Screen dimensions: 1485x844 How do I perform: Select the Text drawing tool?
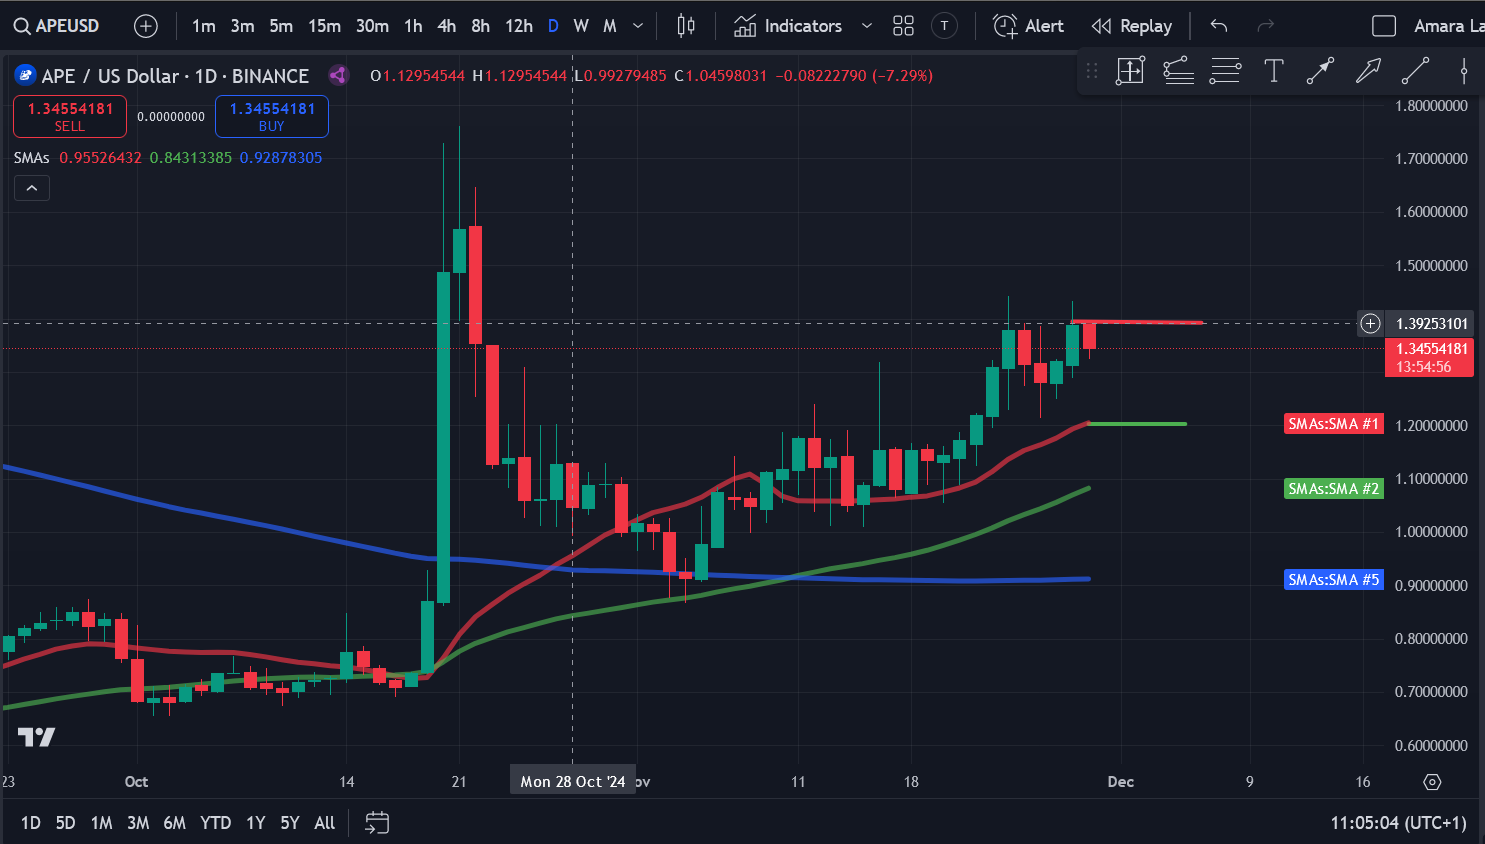(1273, 70)
